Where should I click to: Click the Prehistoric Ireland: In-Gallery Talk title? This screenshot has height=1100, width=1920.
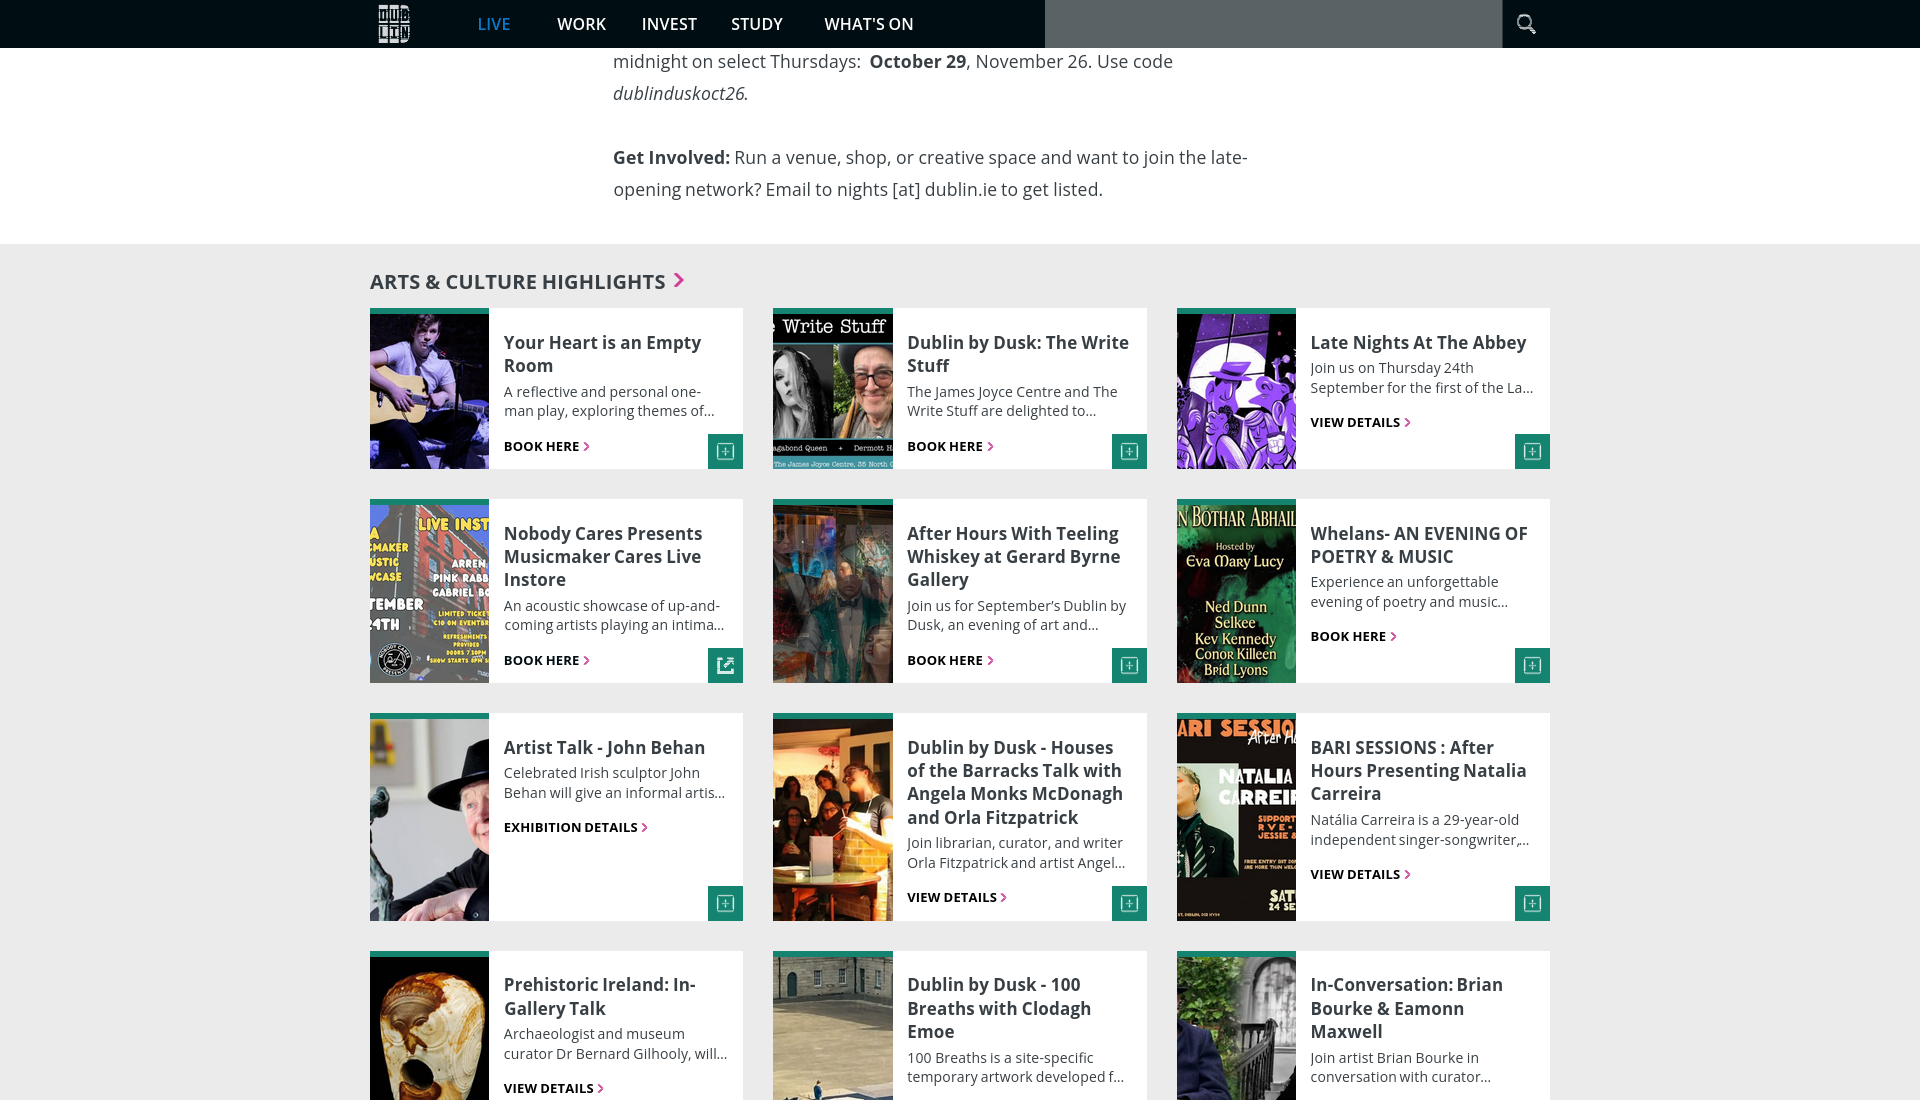coord(600,996)
